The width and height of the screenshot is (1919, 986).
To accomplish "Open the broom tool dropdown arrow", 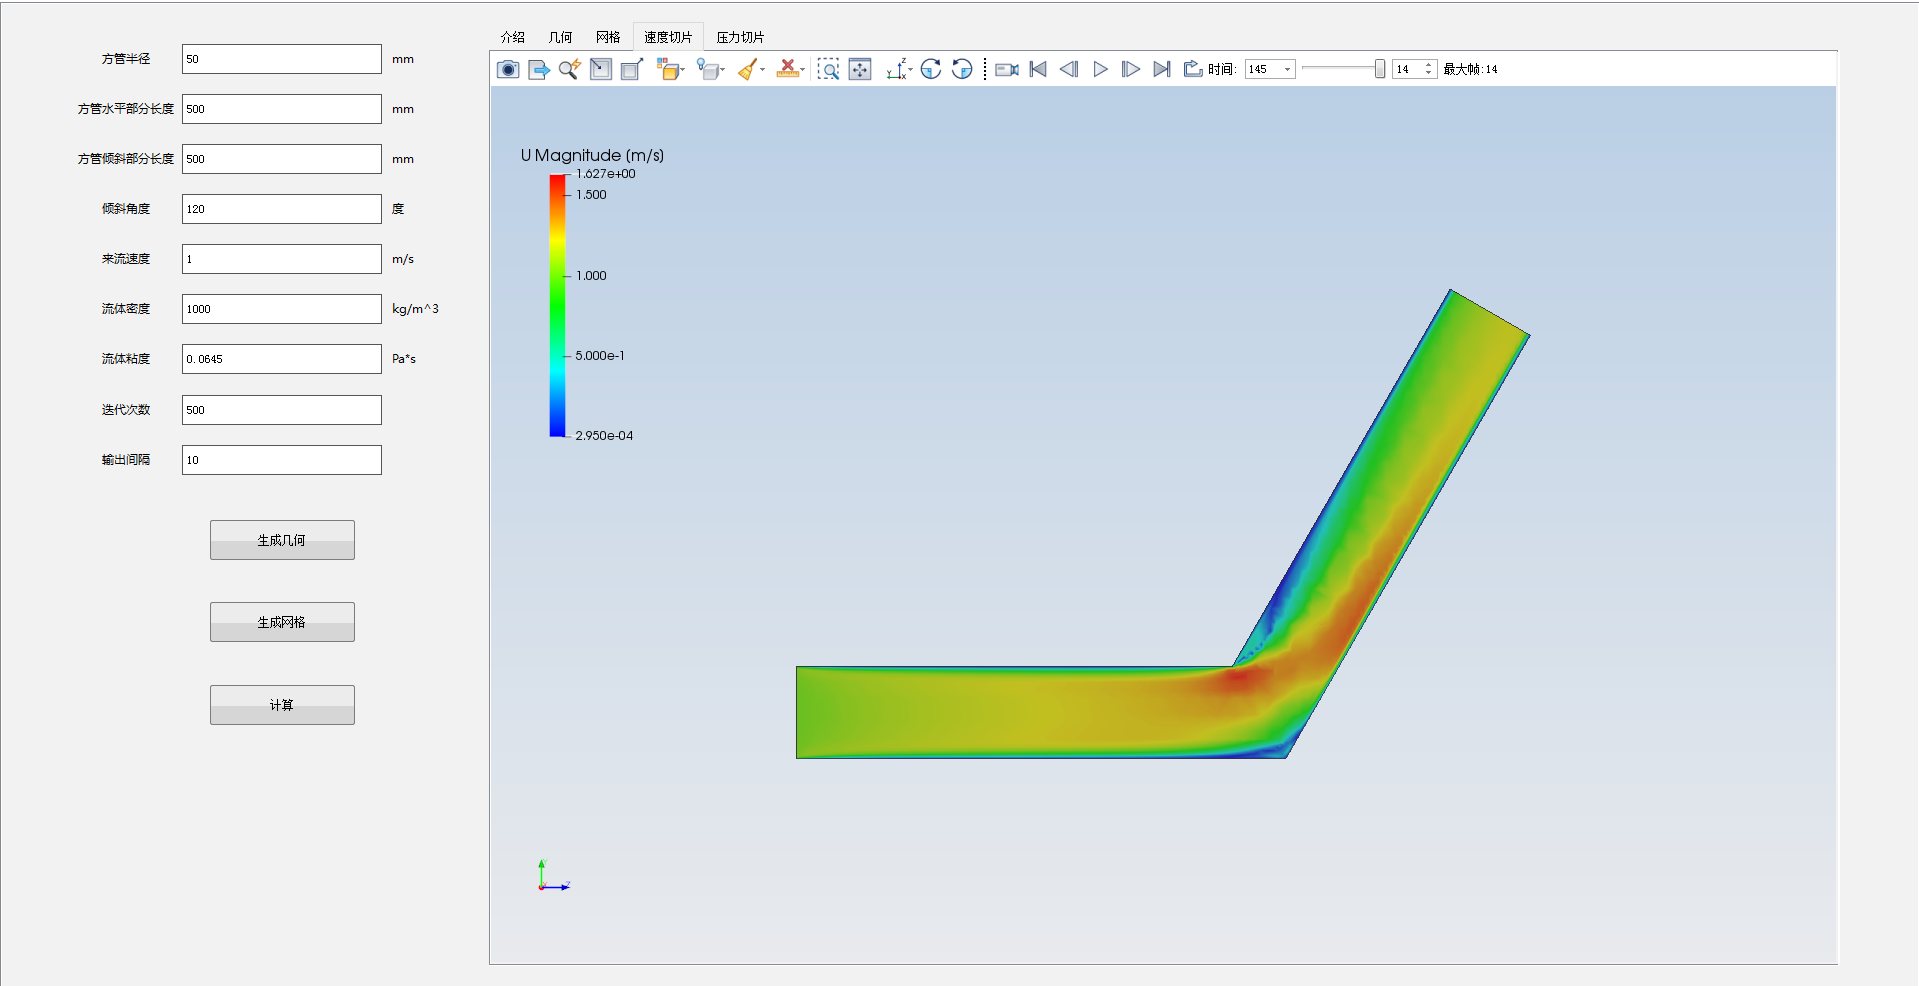I will coord(763,70).
